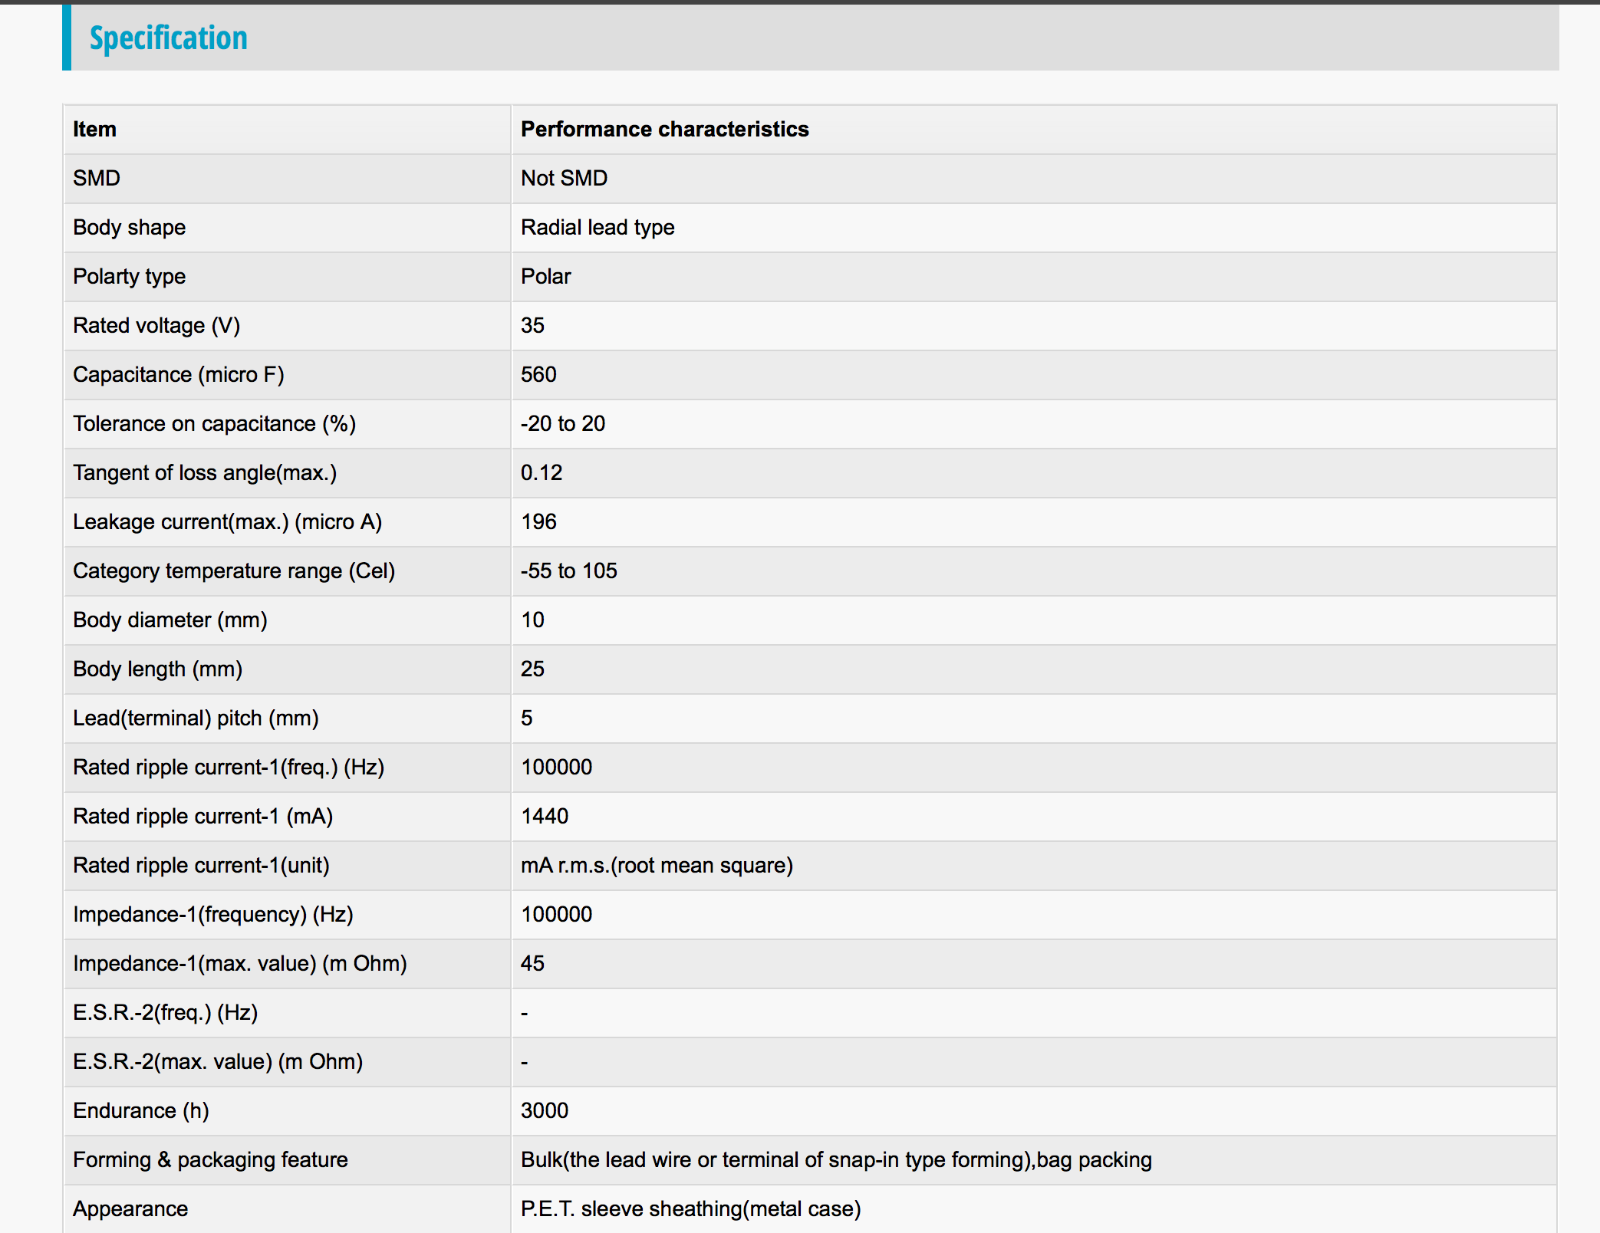Click the Forming & packaging feature label
The height and width of the screenshot is (1233, 1600).
210,1159
